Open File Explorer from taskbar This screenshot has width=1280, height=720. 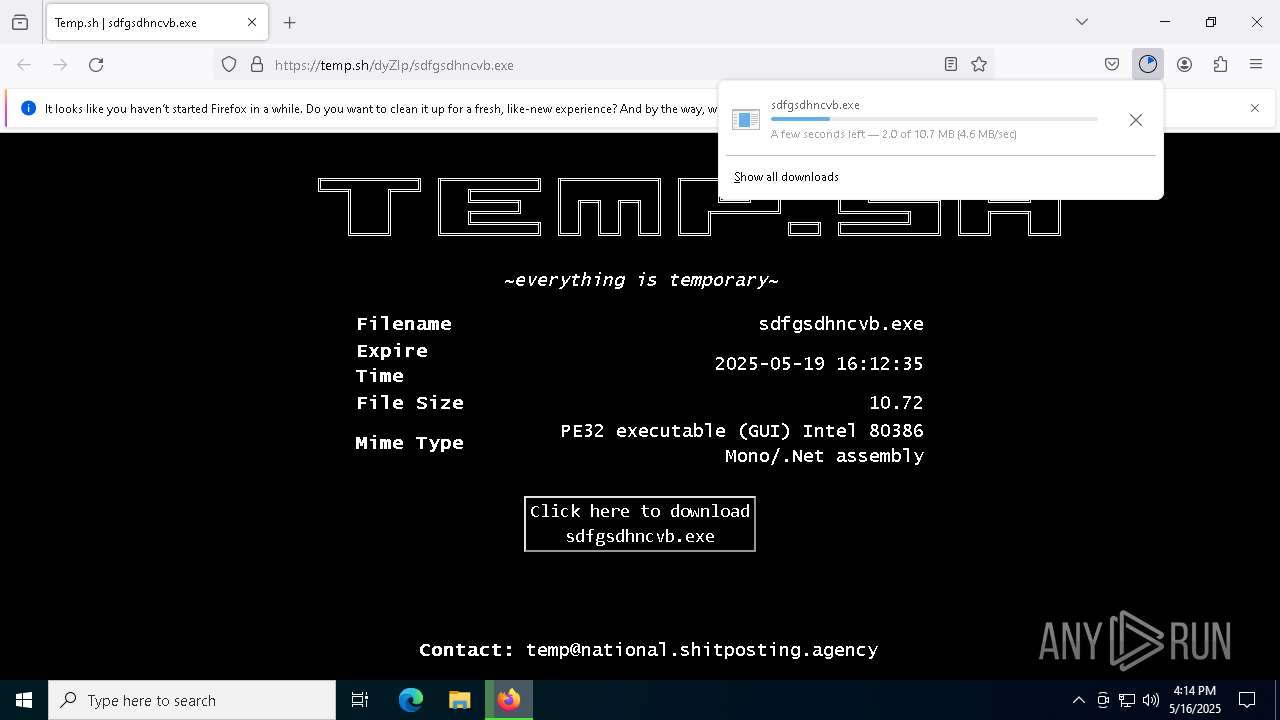[x=459, y=700]
